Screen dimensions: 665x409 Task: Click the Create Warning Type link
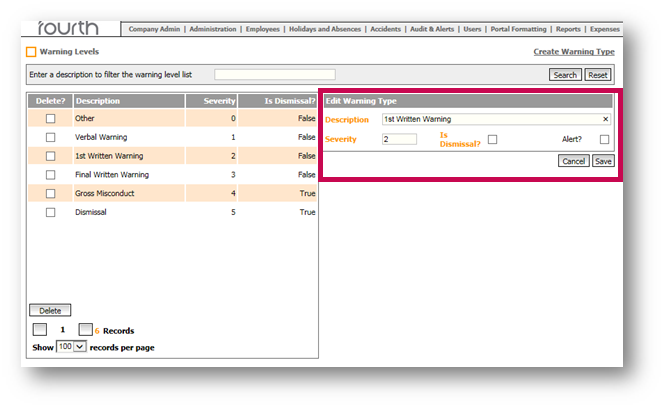point(574,51)
